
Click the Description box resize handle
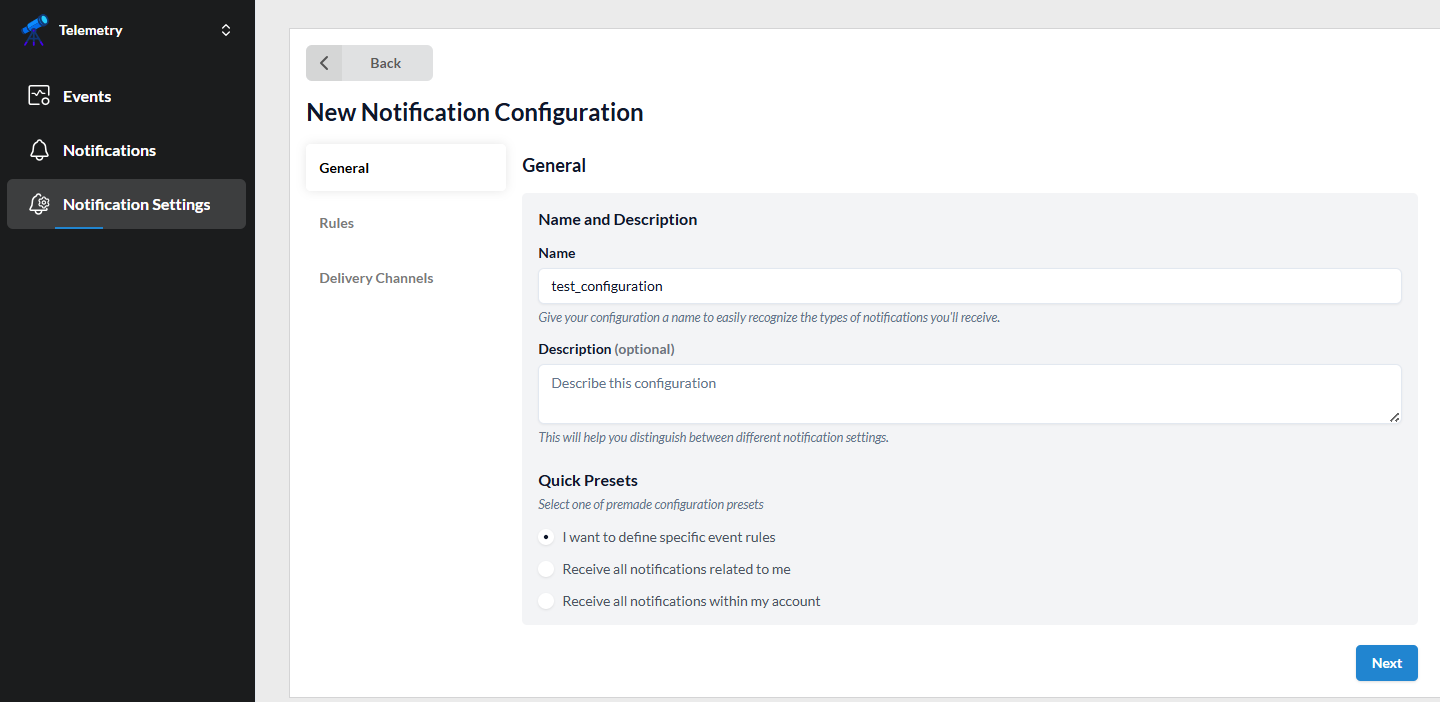click(x=1394, y=416)
